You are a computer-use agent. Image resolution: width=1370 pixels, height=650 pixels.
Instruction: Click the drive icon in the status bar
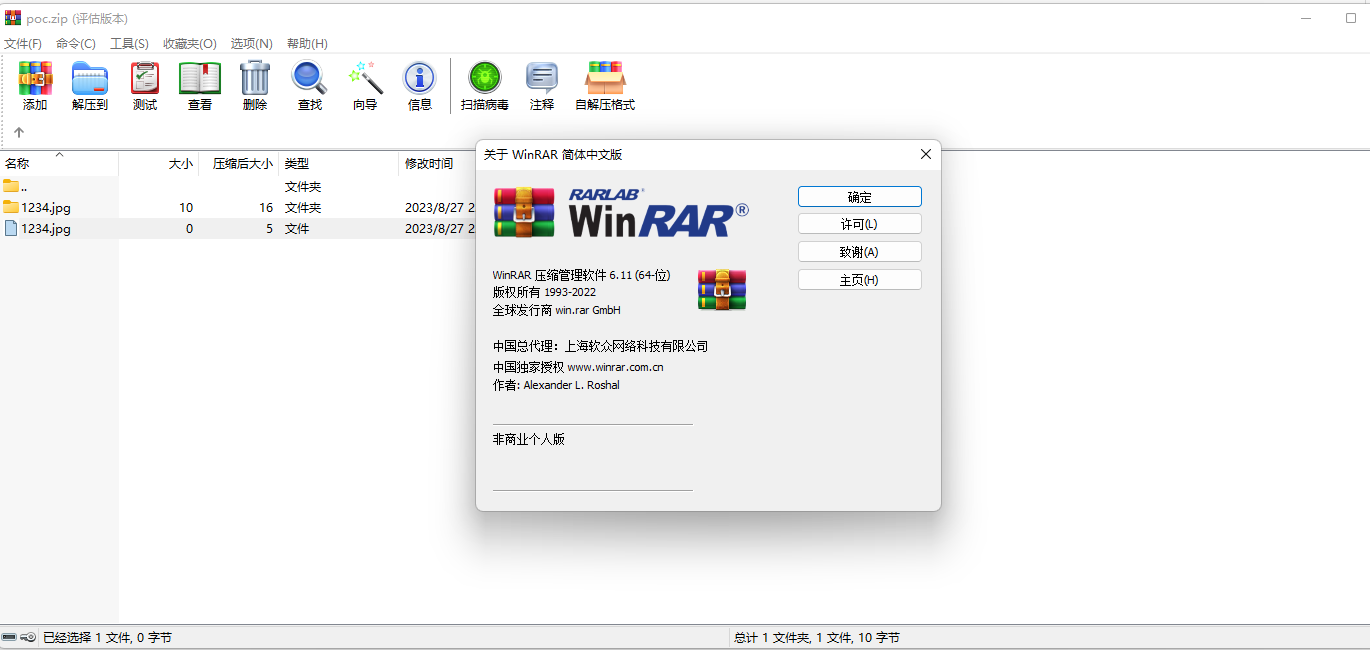[9, 637]
